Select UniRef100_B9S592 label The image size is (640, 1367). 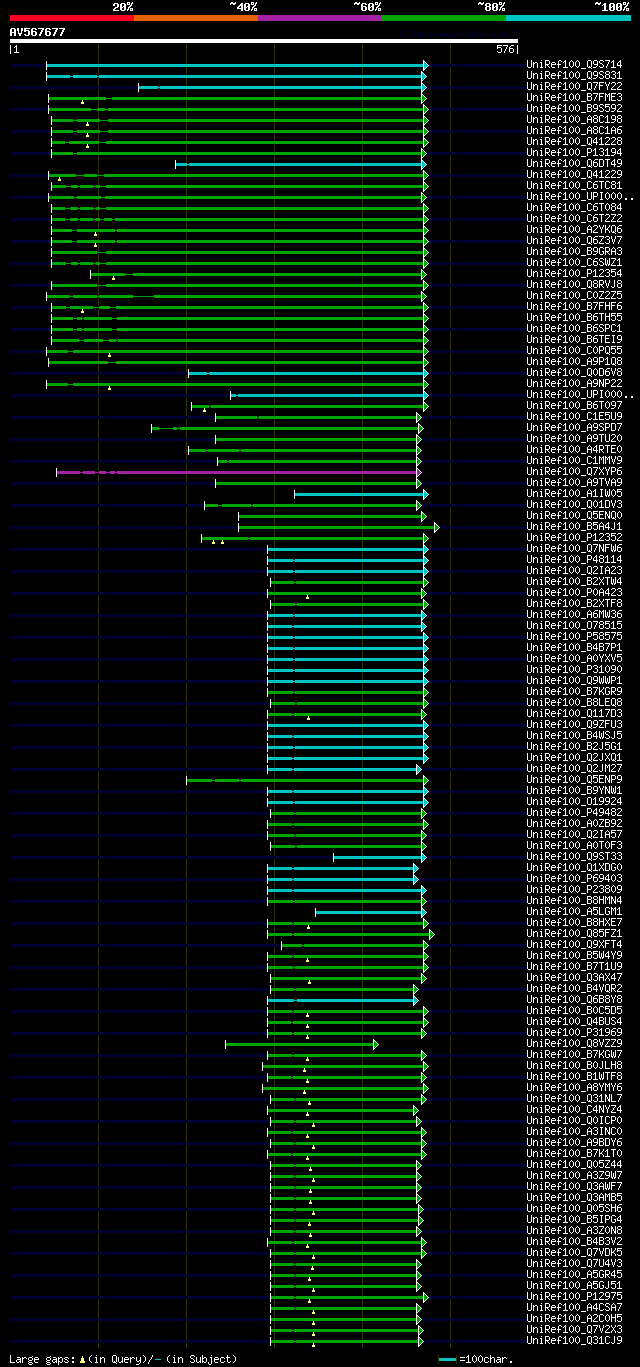click(573, 109)
